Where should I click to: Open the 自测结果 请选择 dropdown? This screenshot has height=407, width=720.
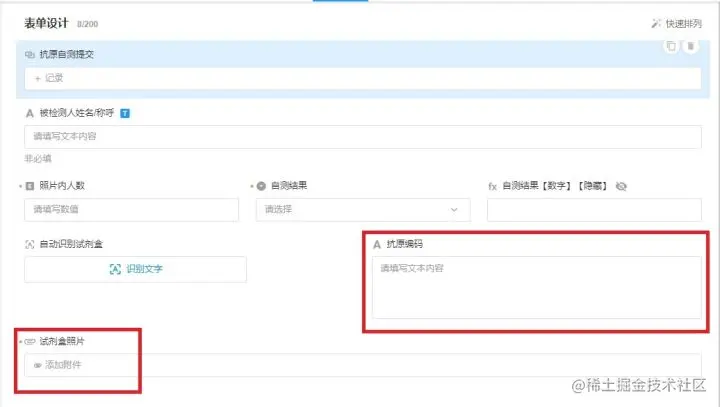pos(363,209)
